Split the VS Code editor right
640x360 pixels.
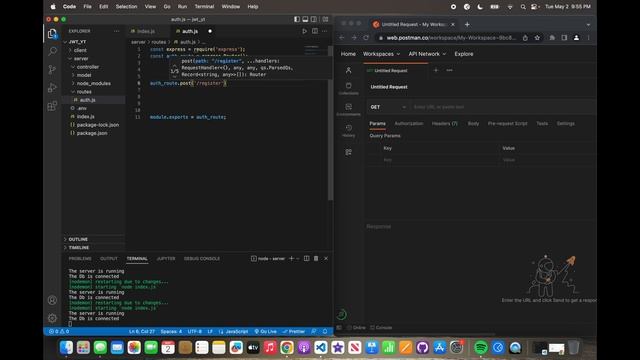[x=315, y=31]
